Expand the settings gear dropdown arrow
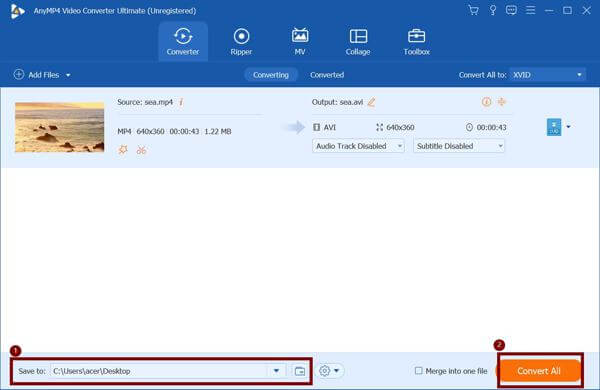Image resolution: width=600 pixels, height=390 pixels. coord(337,370)
